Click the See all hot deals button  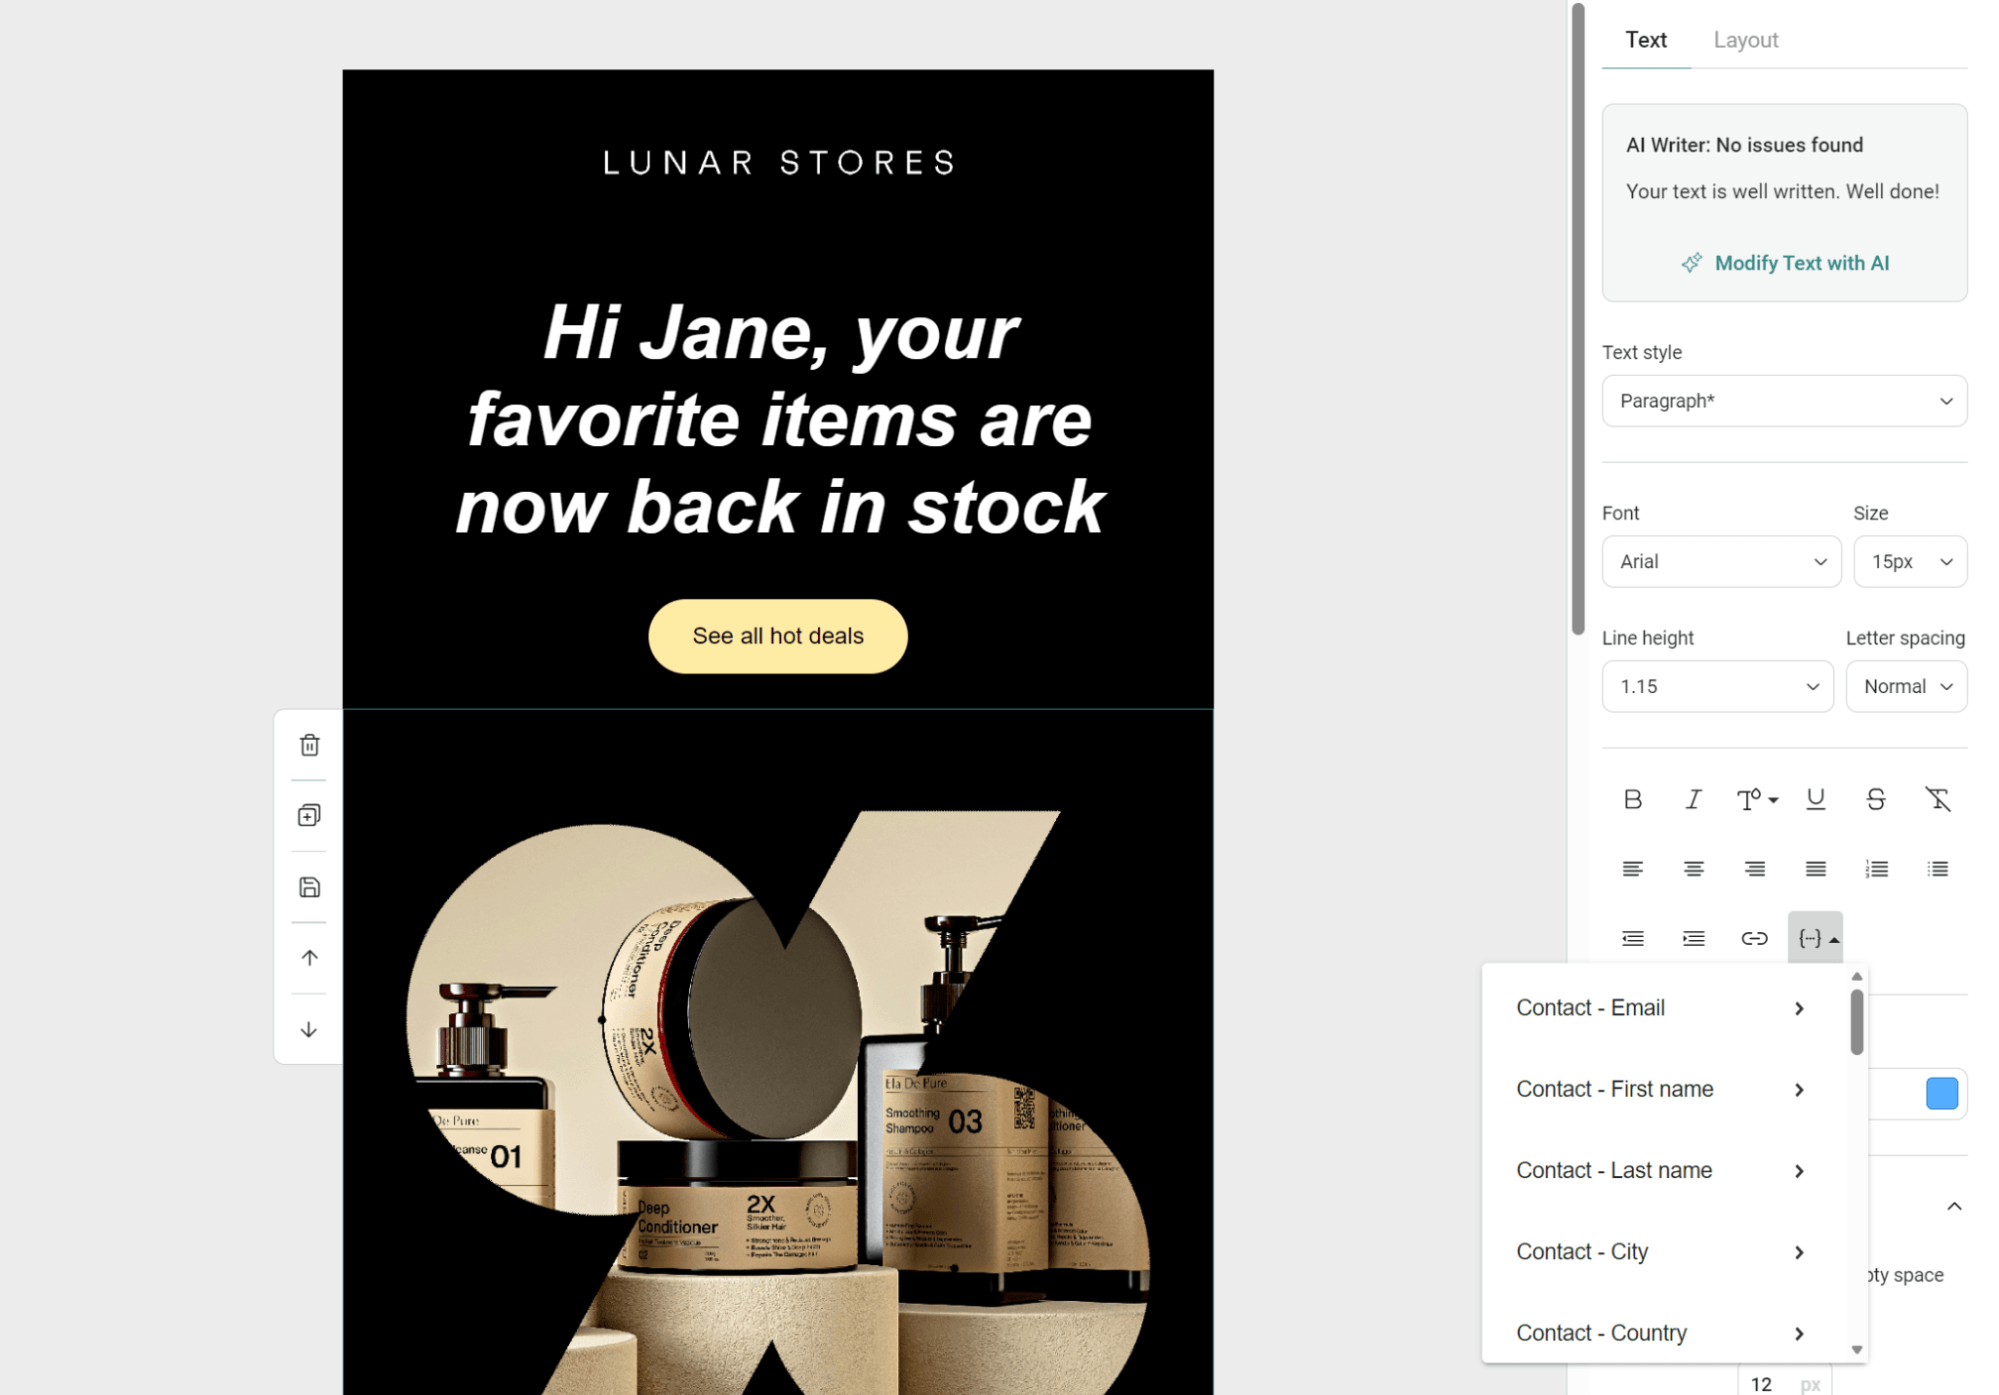[x=777, y=636]
